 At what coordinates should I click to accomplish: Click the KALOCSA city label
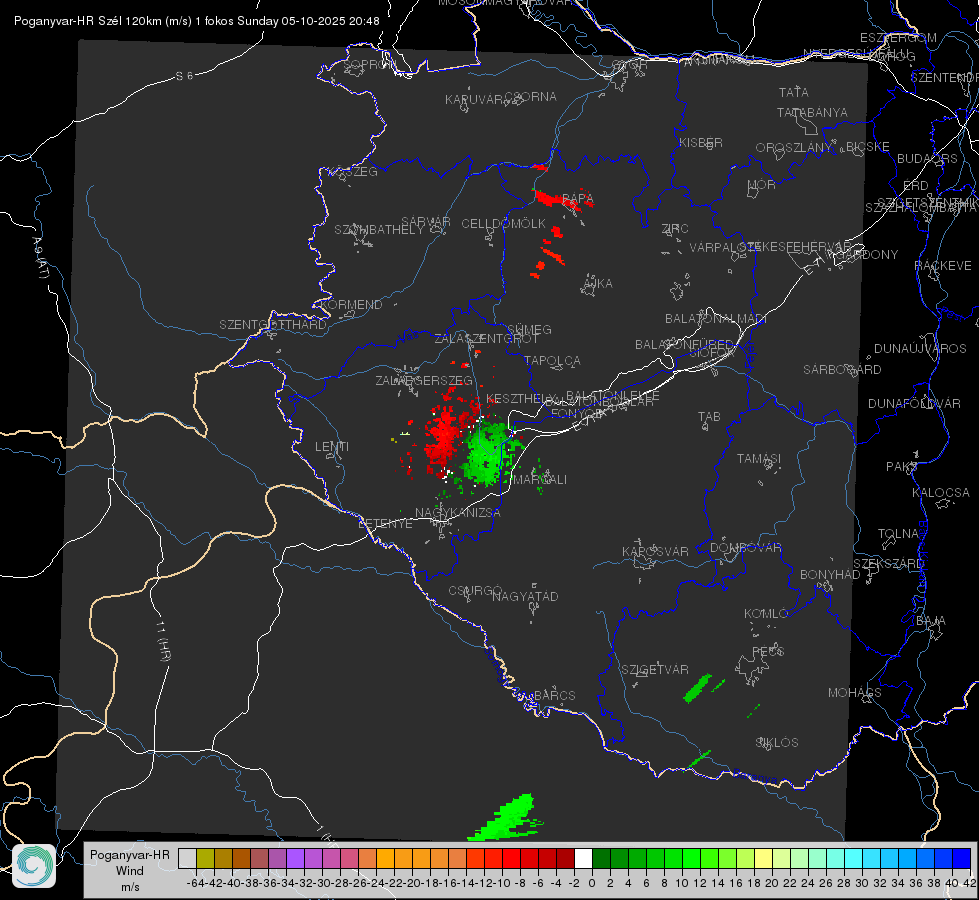(x=941, y=493)
